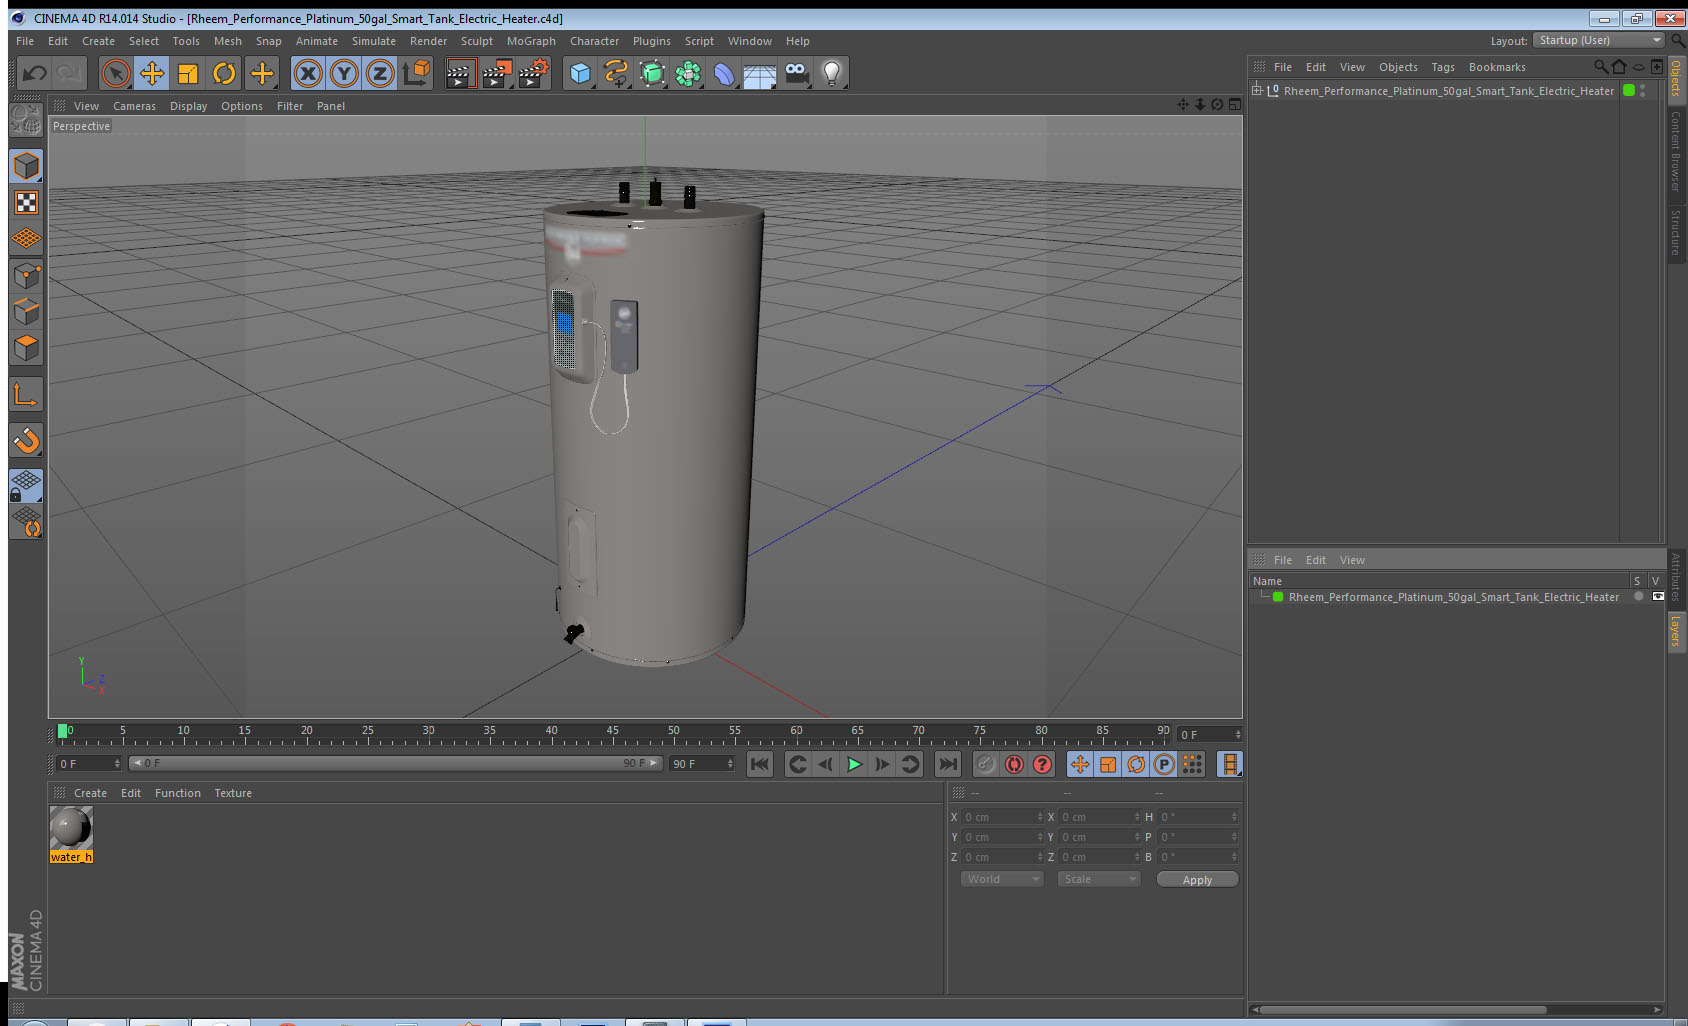Screen dimensions: 1688x1026
Task: Open the File menu
Action: click(25, 41)
